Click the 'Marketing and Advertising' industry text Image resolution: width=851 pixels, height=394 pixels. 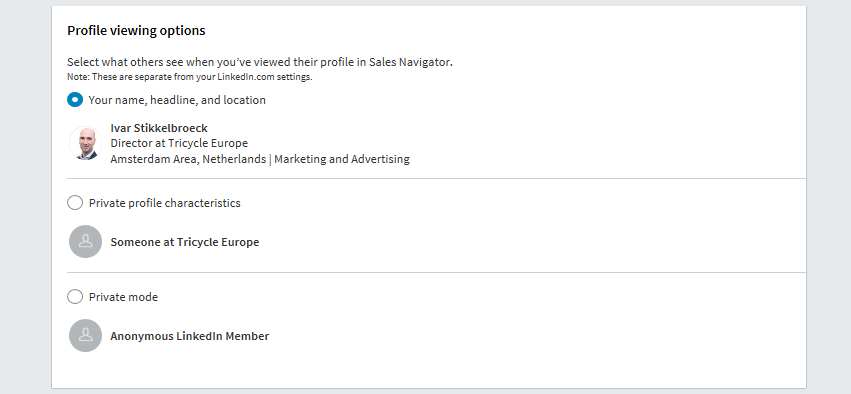pyautogui.click(x=342, y=160)
